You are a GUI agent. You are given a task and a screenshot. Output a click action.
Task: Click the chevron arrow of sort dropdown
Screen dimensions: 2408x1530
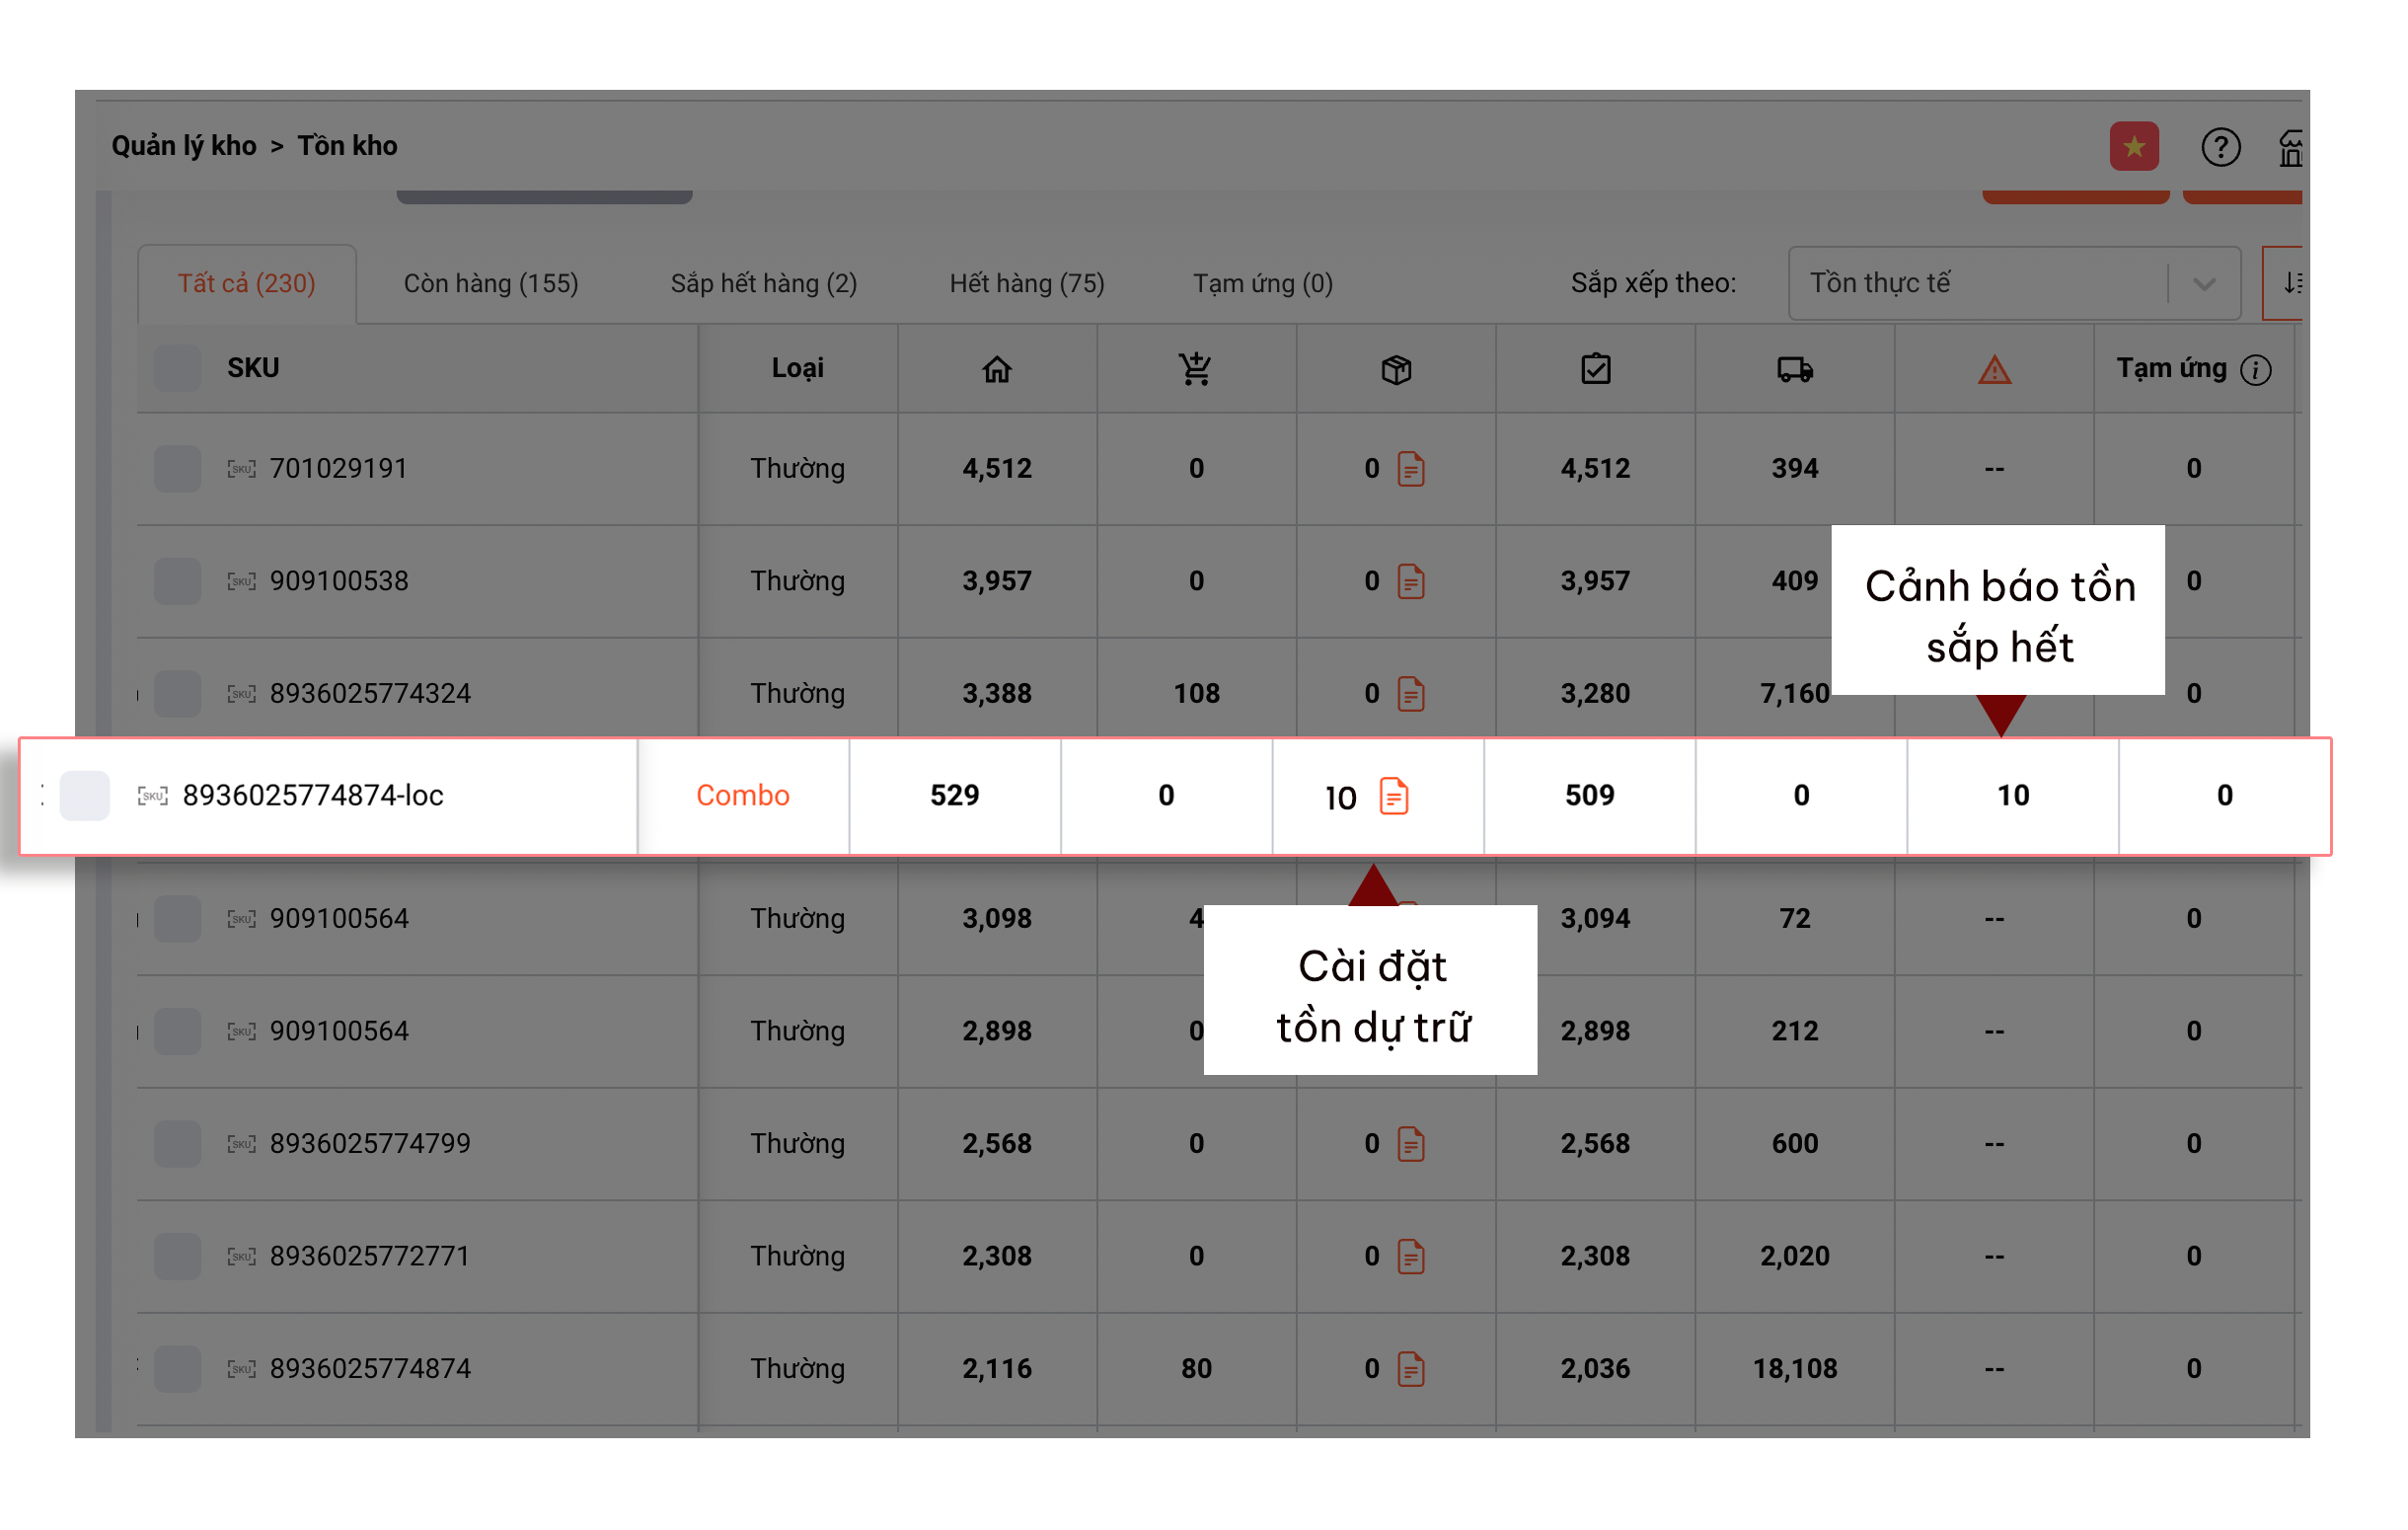(2203, 284)
